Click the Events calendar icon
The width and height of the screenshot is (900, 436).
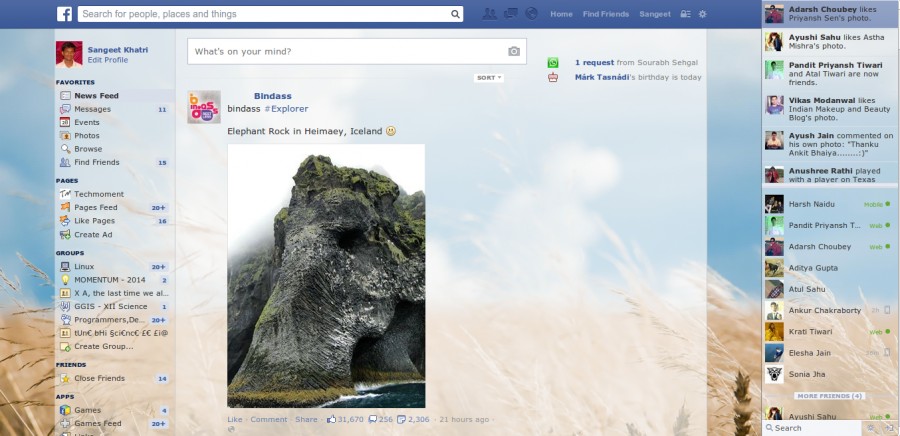tap(65, 122)
